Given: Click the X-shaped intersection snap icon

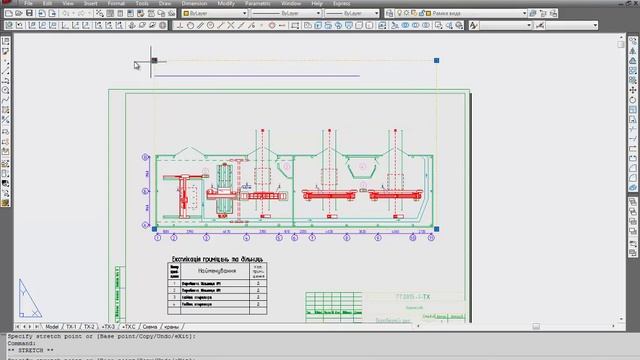Looking at the screenshot, I should pos(231,25).
